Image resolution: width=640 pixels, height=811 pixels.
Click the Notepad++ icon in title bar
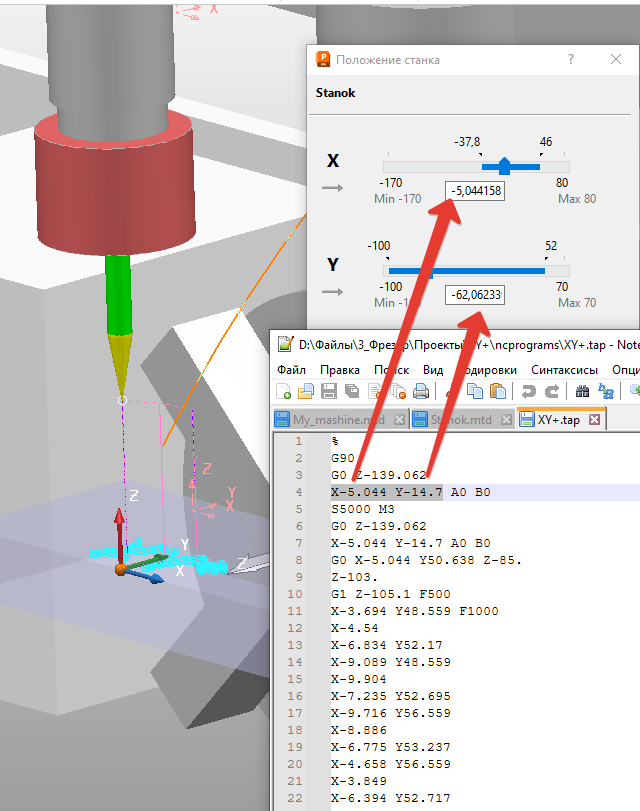[285, 344]
